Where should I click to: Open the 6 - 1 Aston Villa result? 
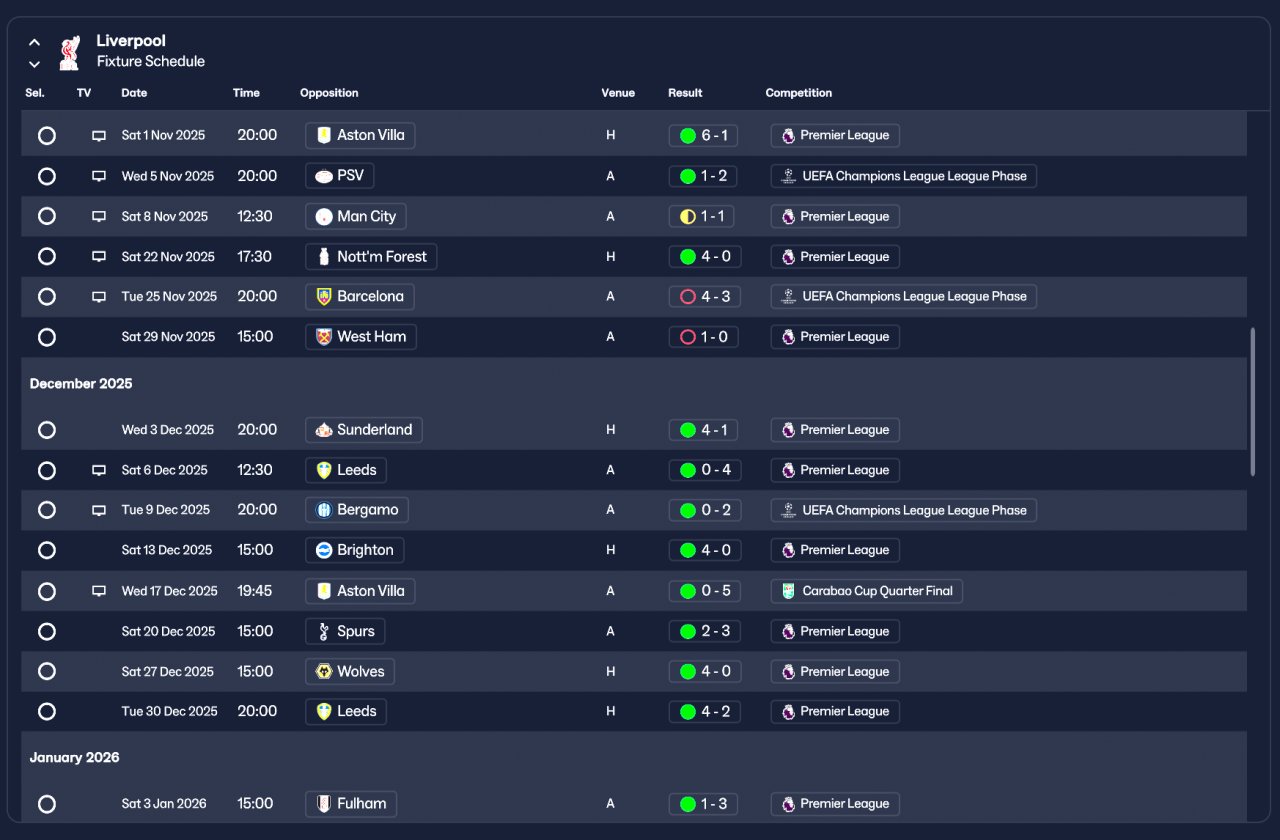pos(704,135)
